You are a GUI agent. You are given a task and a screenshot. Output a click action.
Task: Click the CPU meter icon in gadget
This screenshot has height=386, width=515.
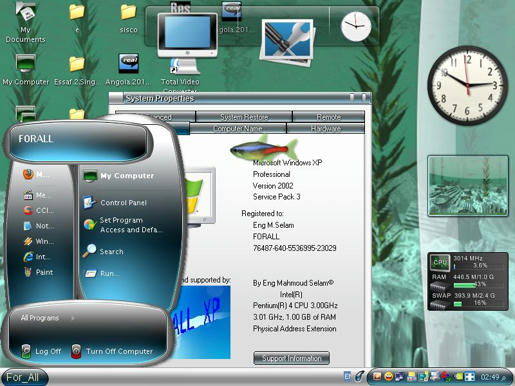point(440,262)
